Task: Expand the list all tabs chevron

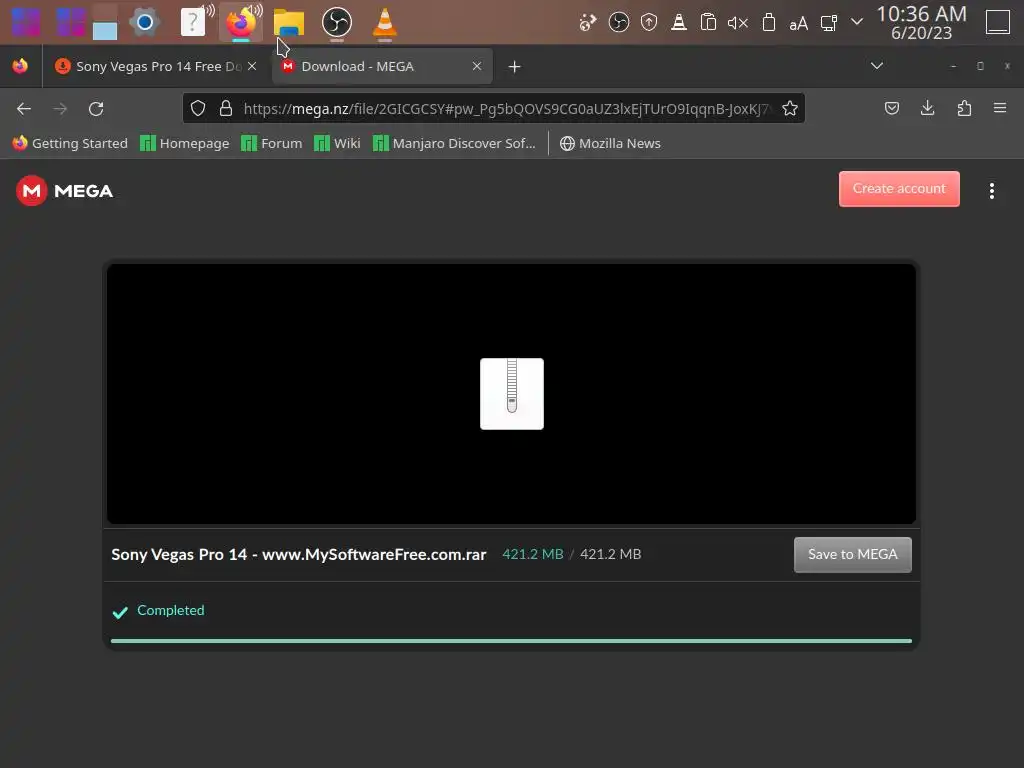Action: 877,66
